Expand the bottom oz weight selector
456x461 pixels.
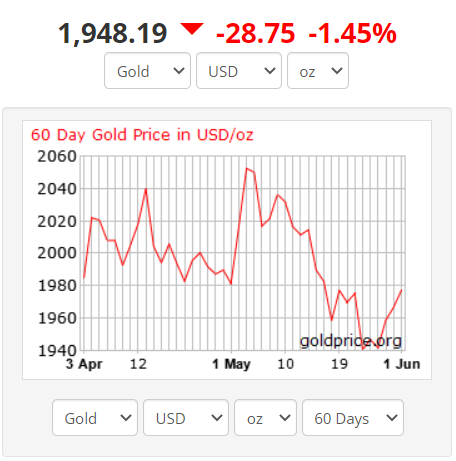point(265,418)
